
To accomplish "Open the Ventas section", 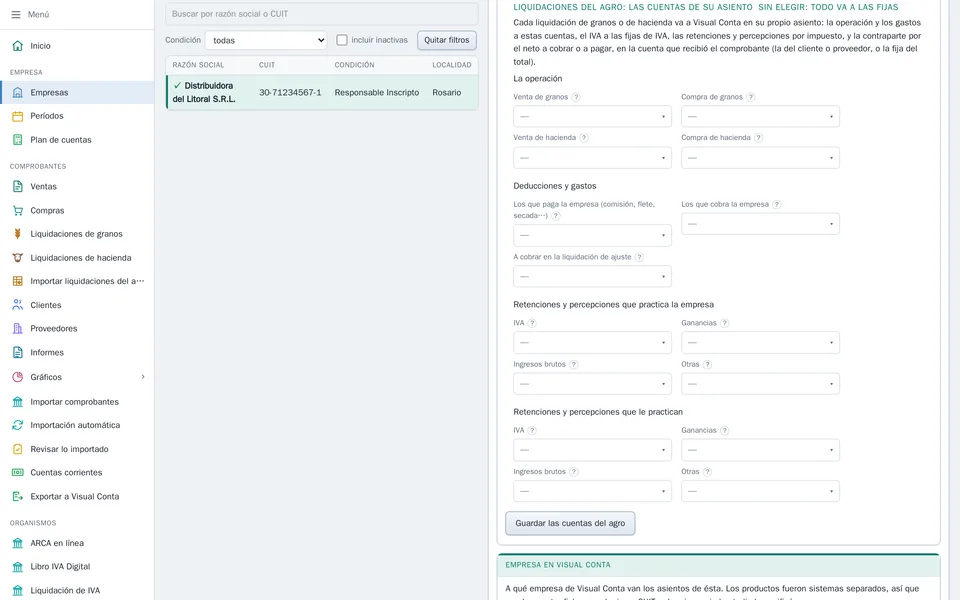I will pos(77,187).
